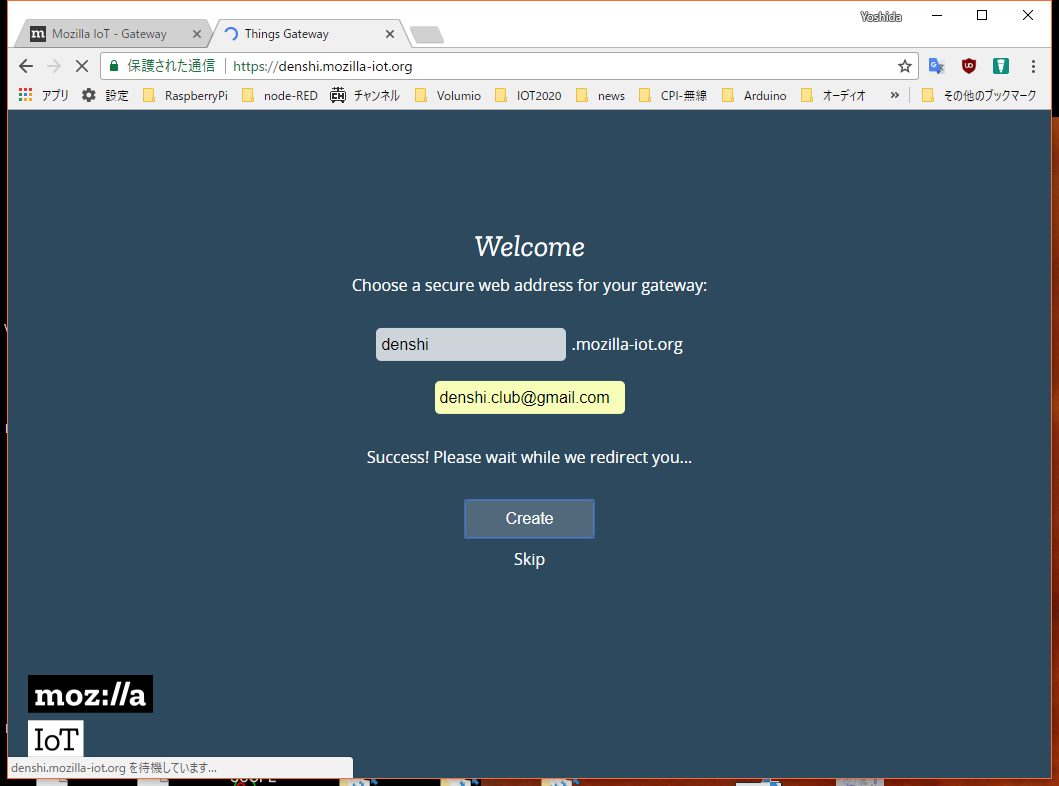Expand the bookmarks overflow chevron

[894, 96]
